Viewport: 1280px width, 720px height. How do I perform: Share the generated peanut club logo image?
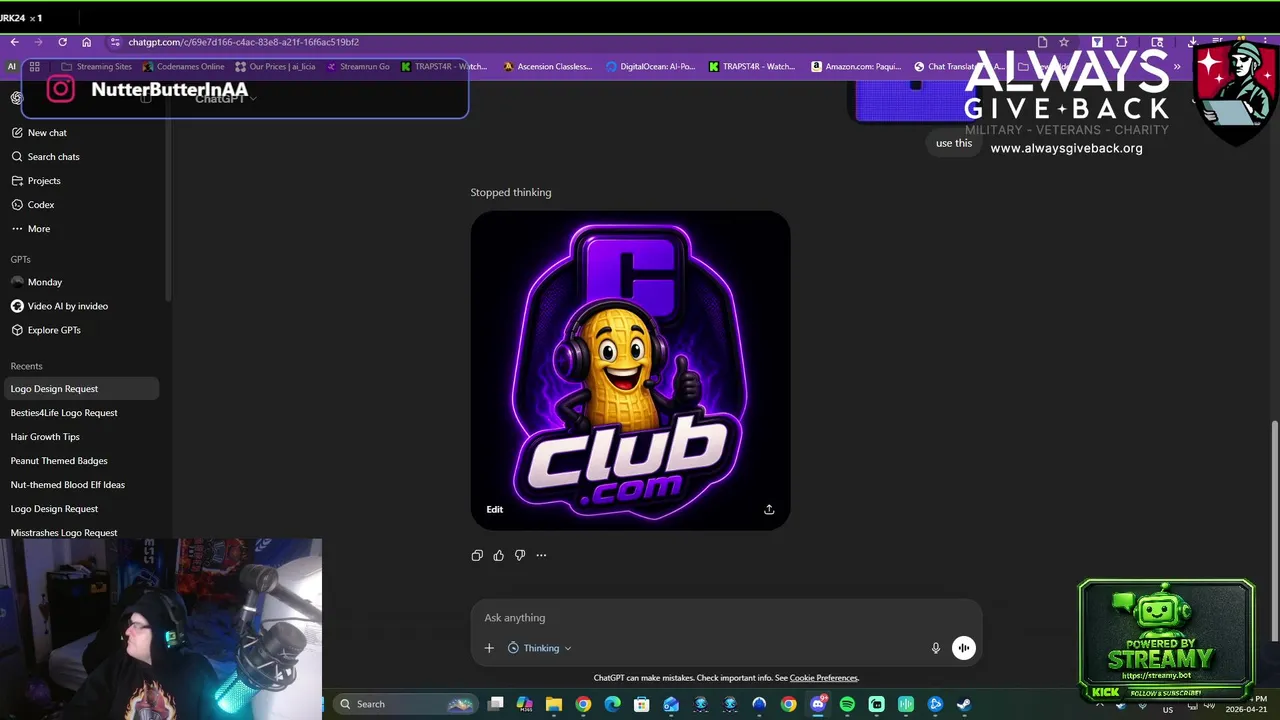[769, 509]
